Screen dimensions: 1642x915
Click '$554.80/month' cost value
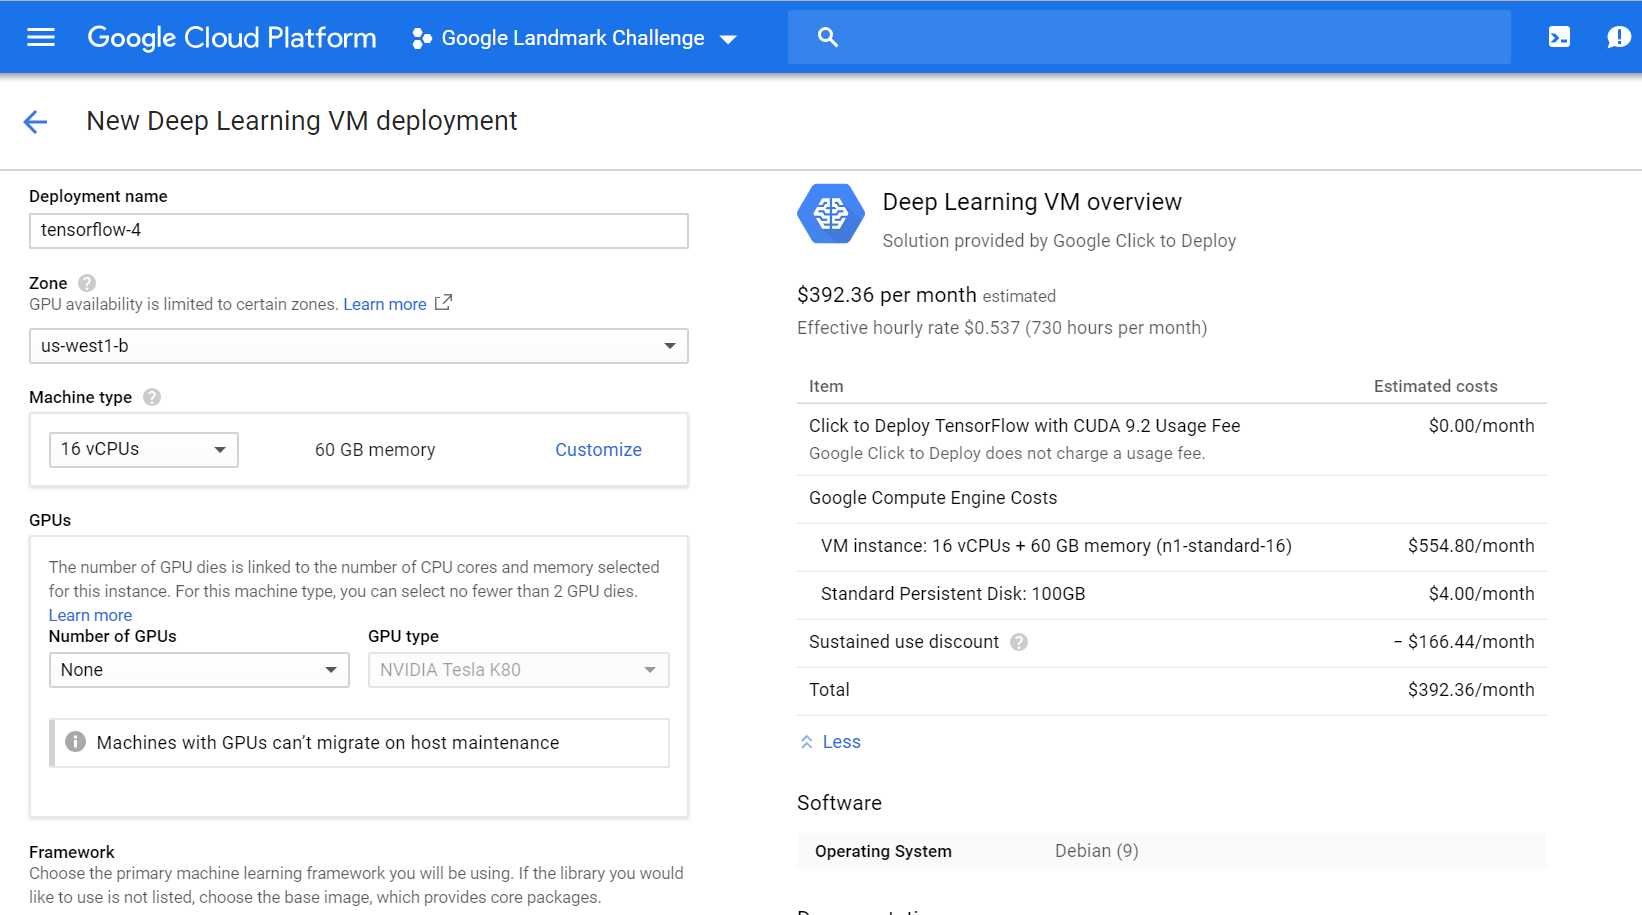pyautogui.click(x=1471, y=546)
